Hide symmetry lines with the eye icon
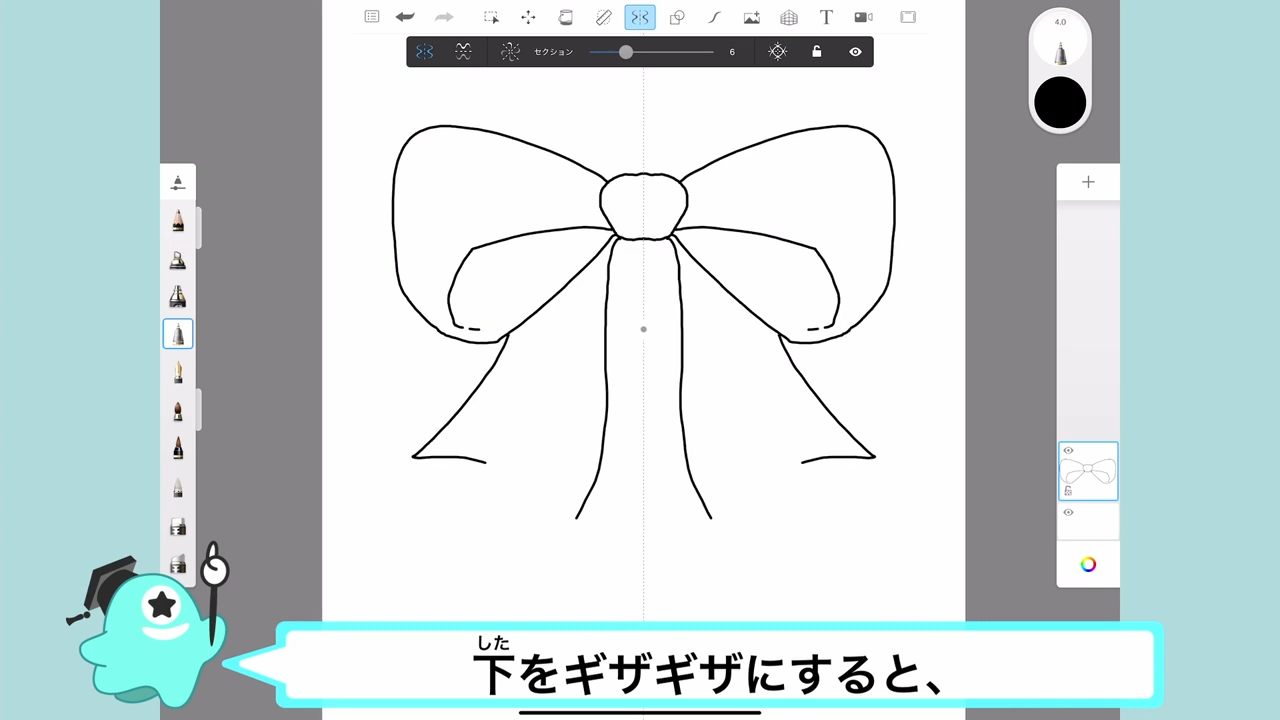This screenshot has width=1280, height=720. point(855,52)
